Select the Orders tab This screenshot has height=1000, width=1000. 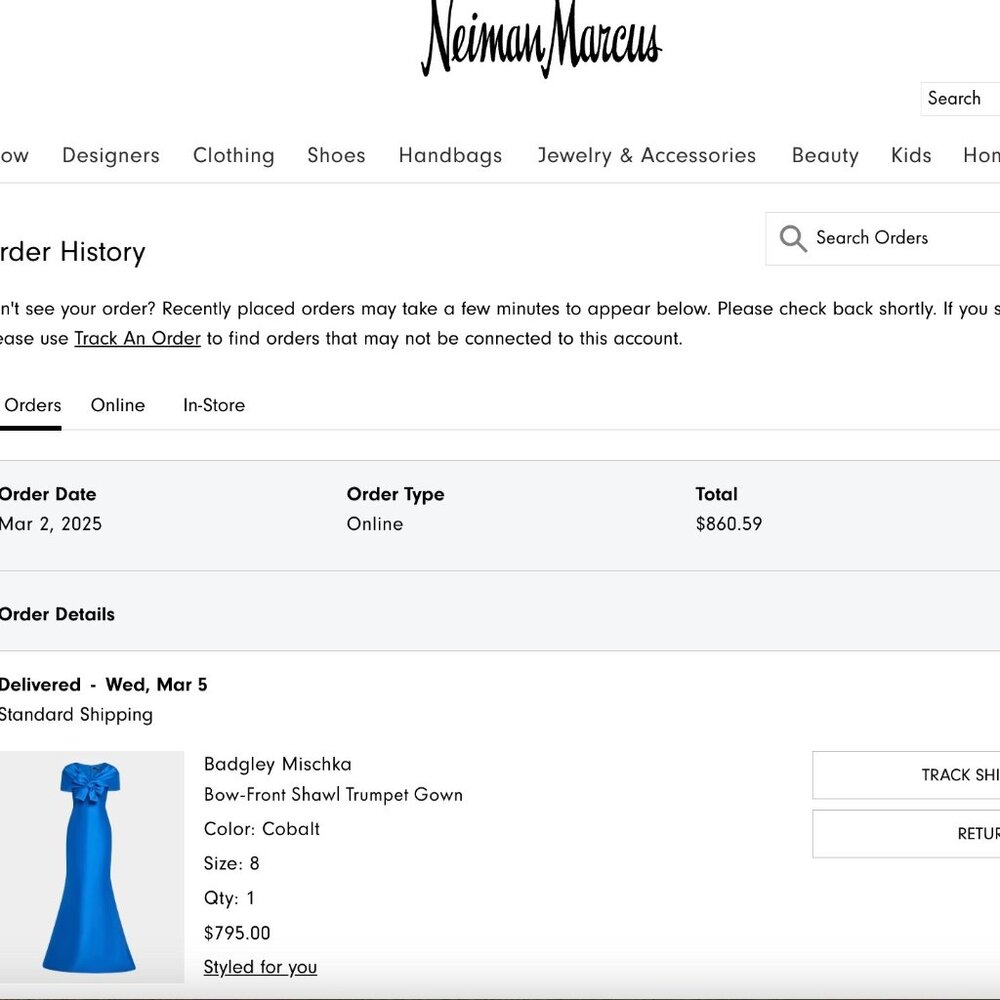point(31,405)
